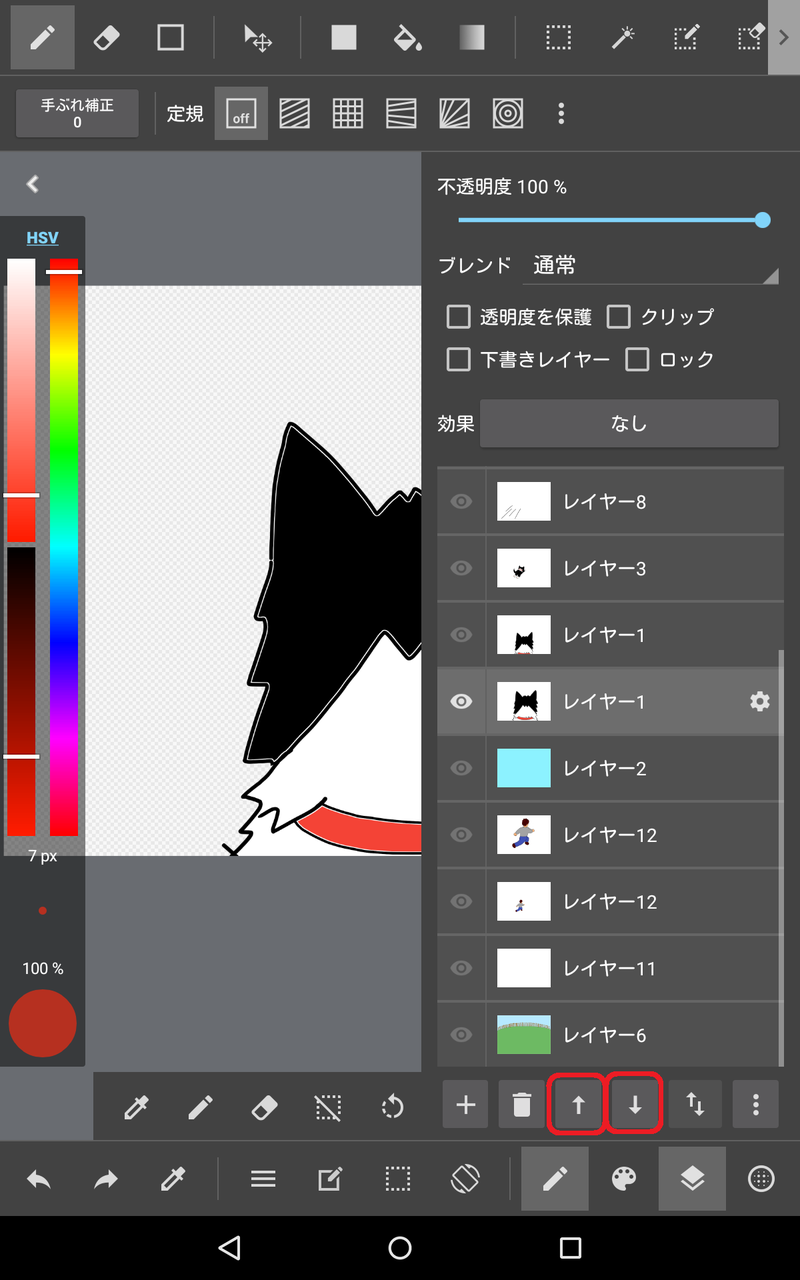Move the layer down with the down arrow
The height and width of the screenshot is (1280, 800).
[635, 1104]
